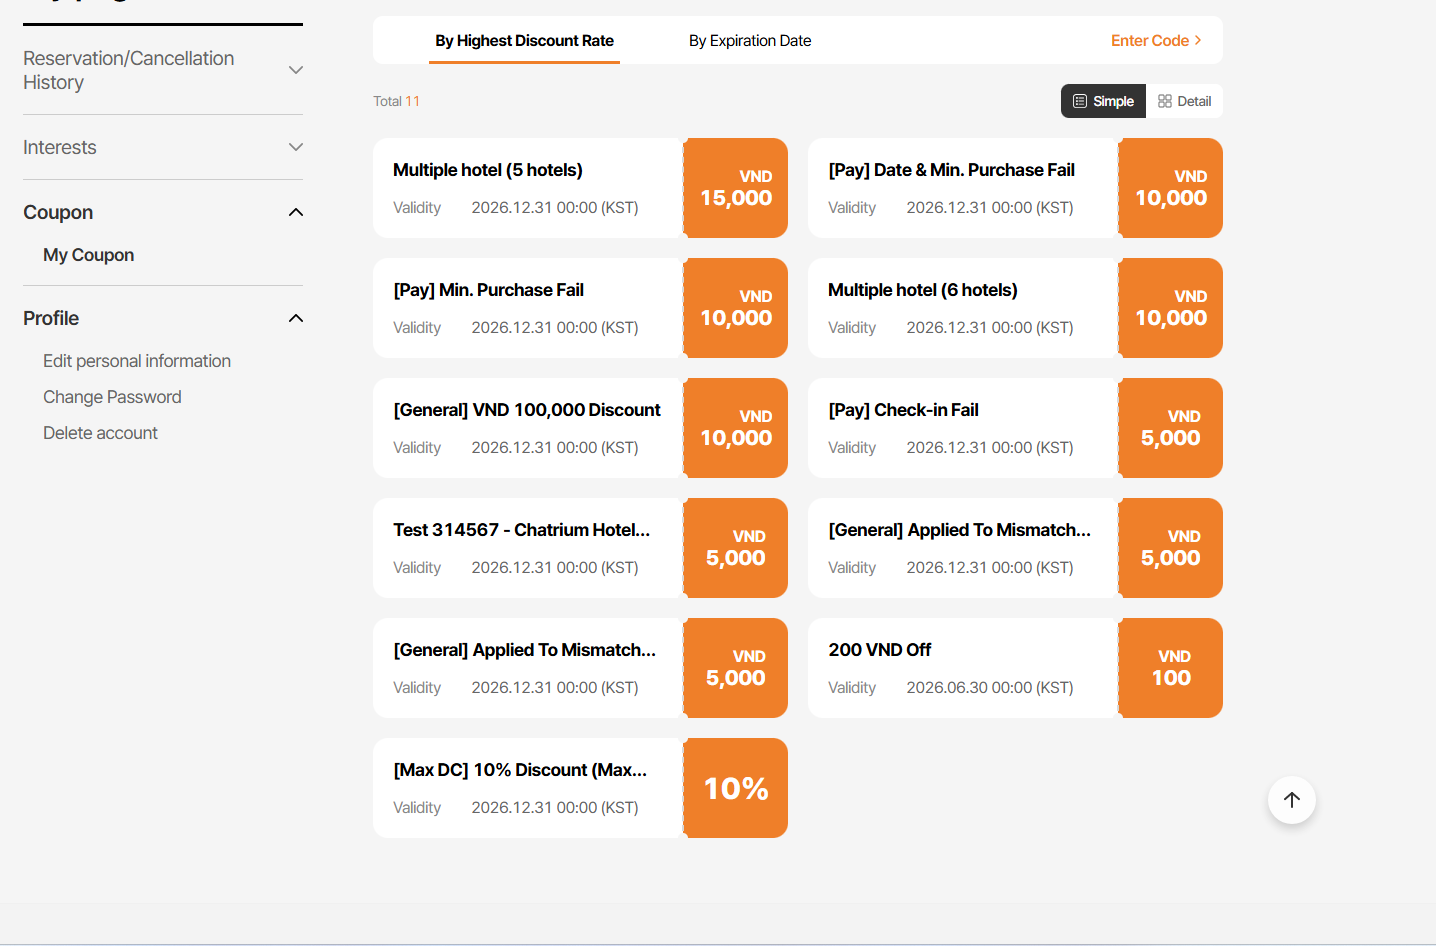Collapse the Coupon section
The width and height of the screenshot is (1436, 946).
pyautogui.click(x=295, y=212)
